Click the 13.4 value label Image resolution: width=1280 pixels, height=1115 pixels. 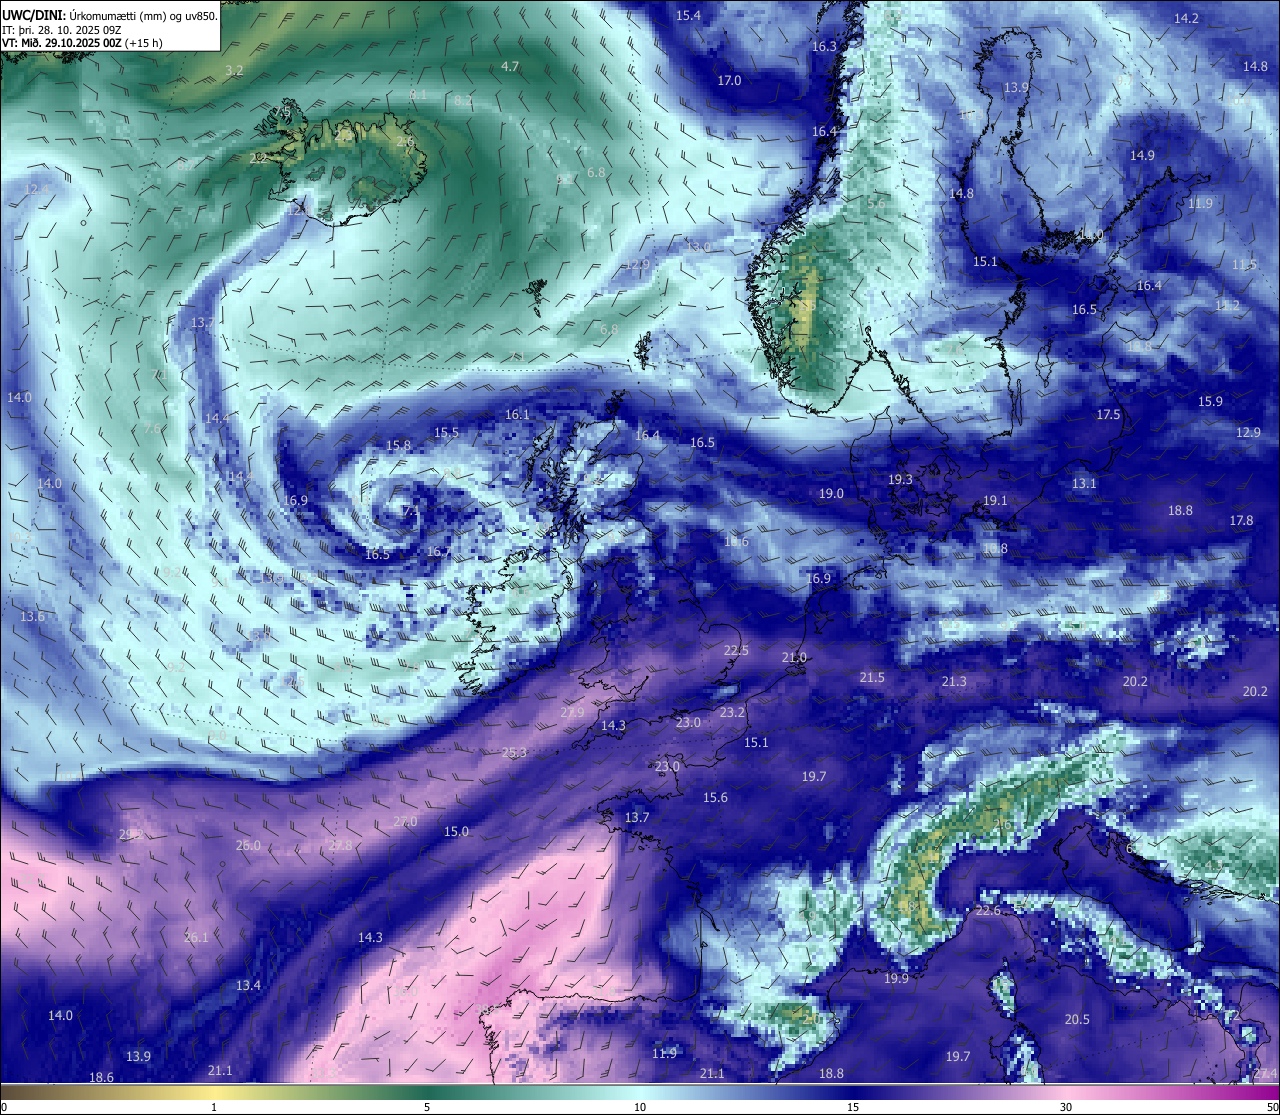(x=248, y=985)
